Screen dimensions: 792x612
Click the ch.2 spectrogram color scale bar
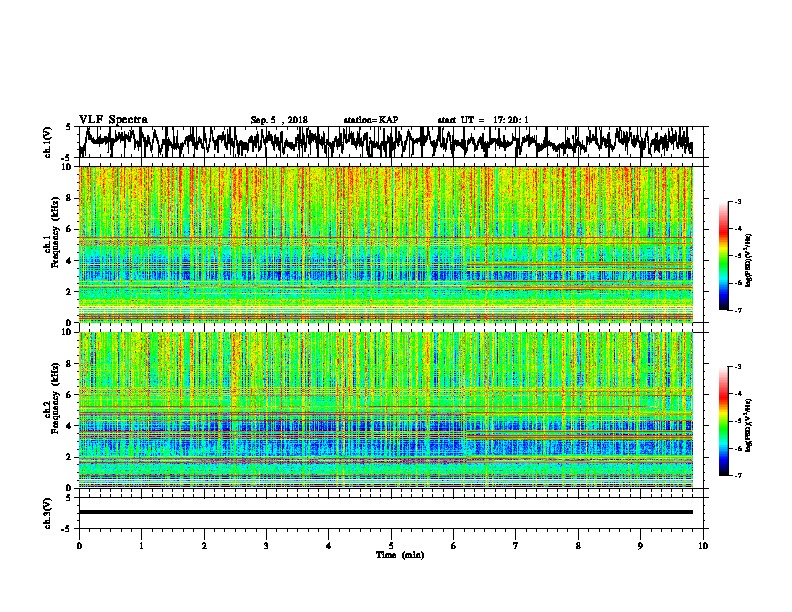[723, 421]
